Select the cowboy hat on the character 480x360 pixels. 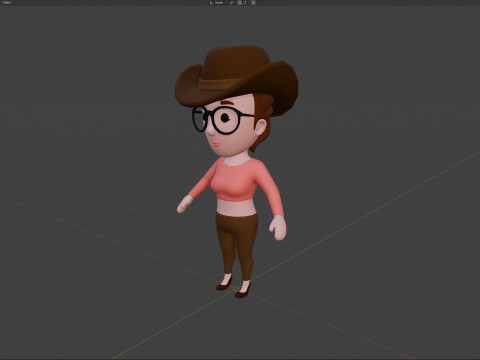click(x=236, y=79)
